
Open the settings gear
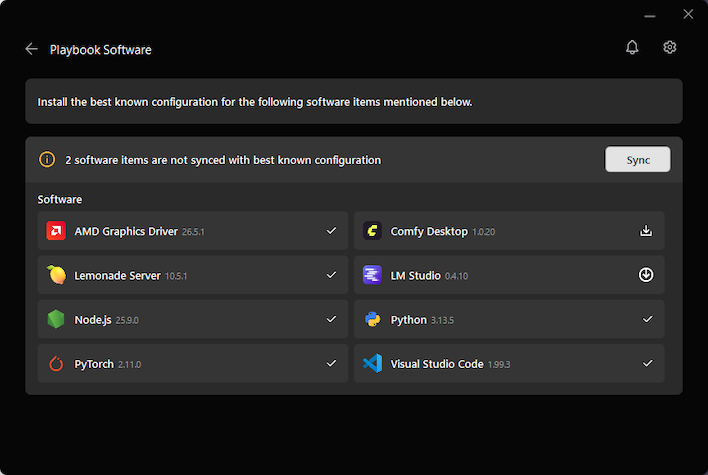670,47
